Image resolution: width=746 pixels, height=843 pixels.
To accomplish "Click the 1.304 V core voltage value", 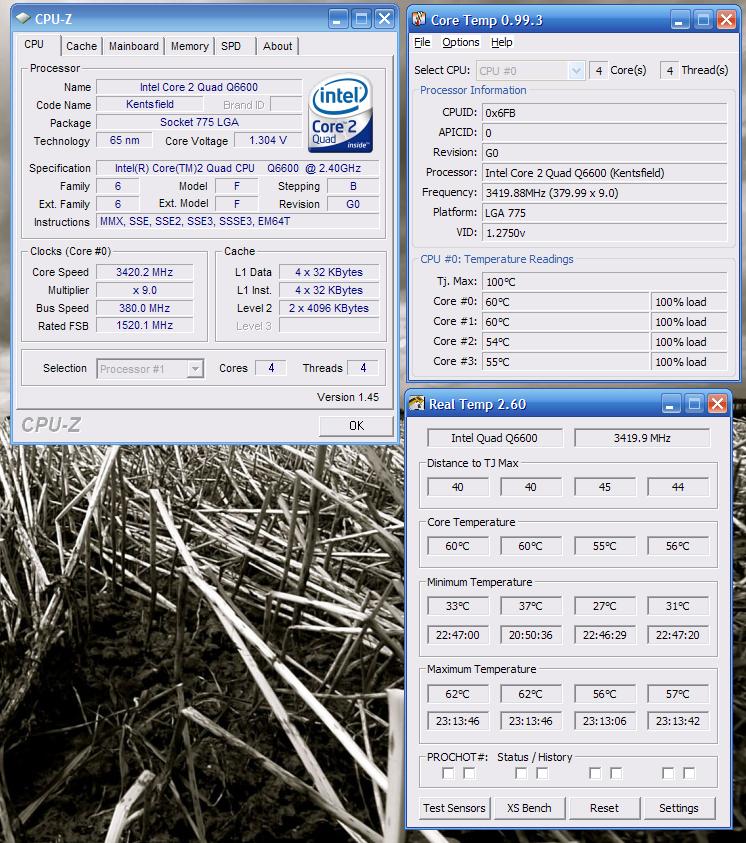I will click(268, 140).
